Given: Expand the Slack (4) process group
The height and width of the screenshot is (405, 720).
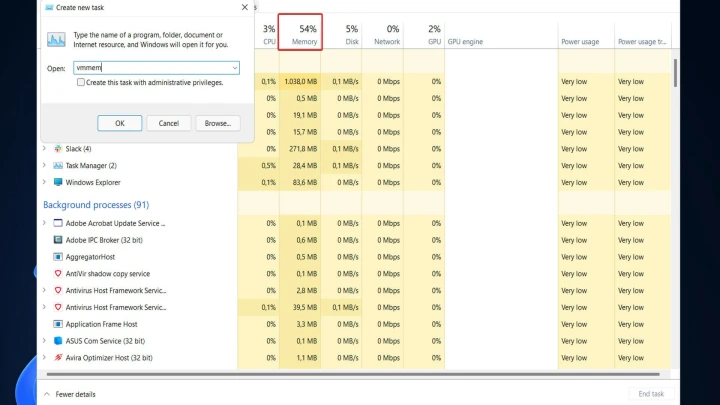Looking at the screenshot, I should click(45, 149).
